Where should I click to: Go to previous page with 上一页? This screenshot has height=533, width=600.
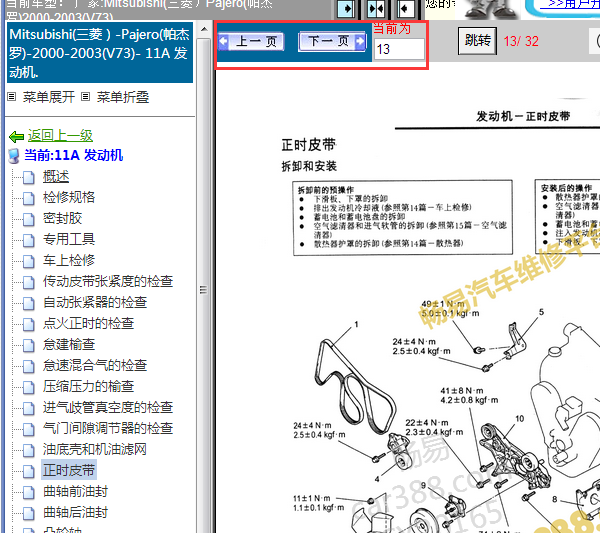(x=251, y=41)
